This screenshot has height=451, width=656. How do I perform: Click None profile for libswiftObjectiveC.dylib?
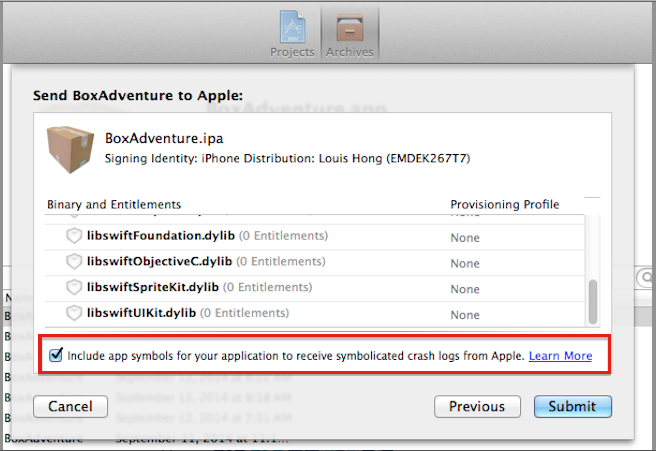(465, 264)
